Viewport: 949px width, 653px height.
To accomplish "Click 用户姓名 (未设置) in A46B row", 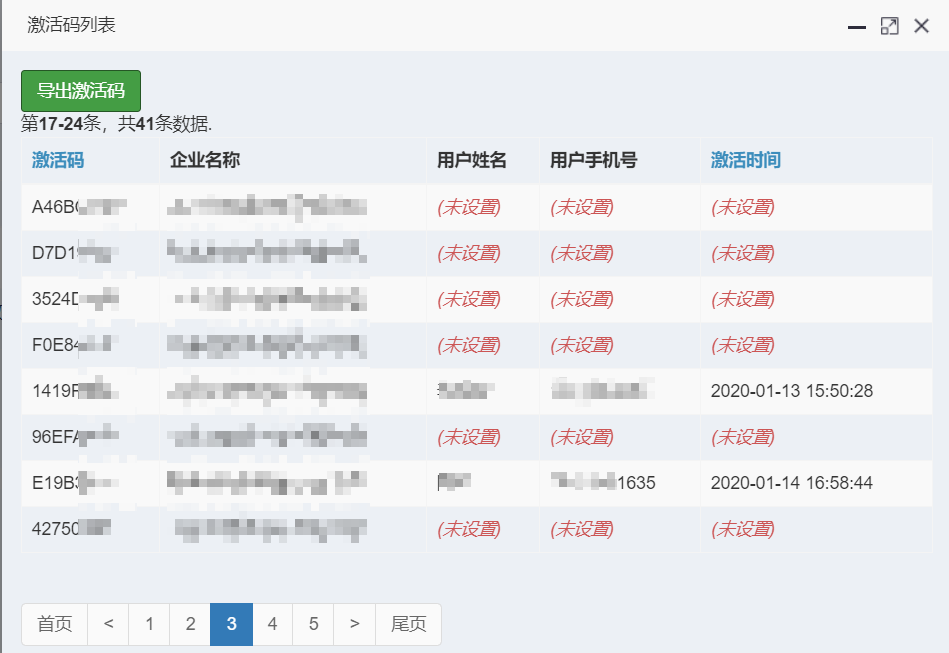I will coord(469,207).
